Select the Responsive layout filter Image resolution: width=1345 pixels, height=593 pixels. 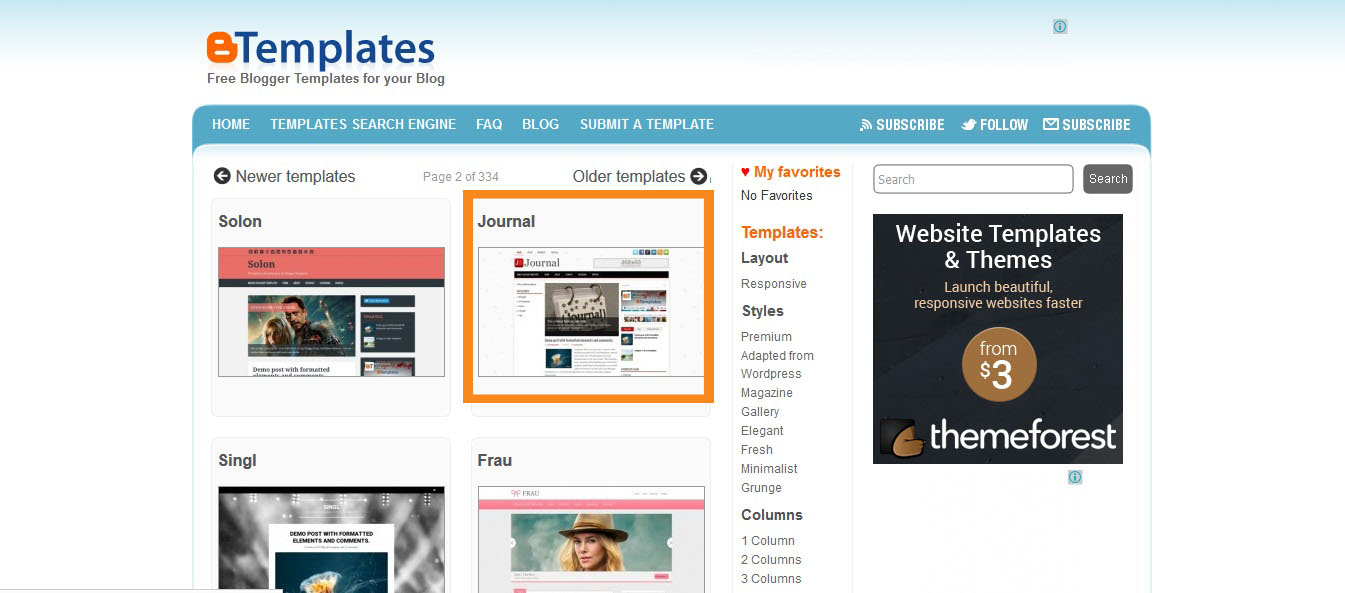[x=774, y=284]
